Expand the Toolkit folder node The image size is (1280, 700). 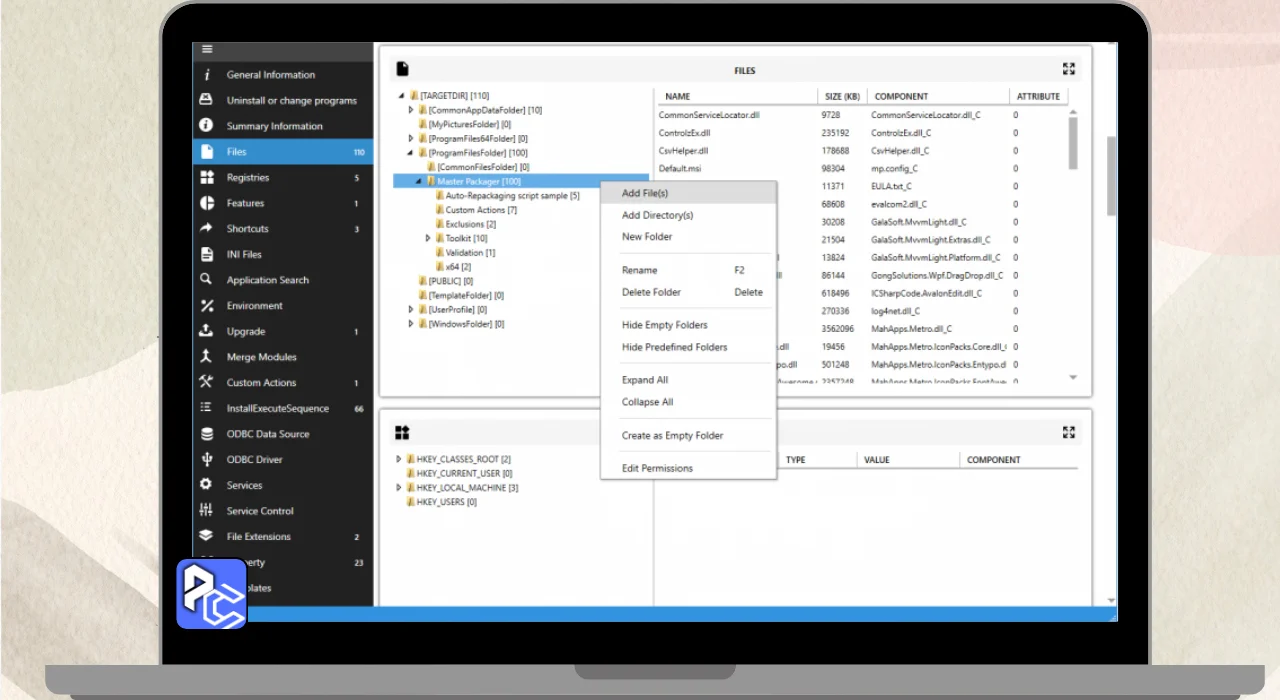(x=428, y=238)
